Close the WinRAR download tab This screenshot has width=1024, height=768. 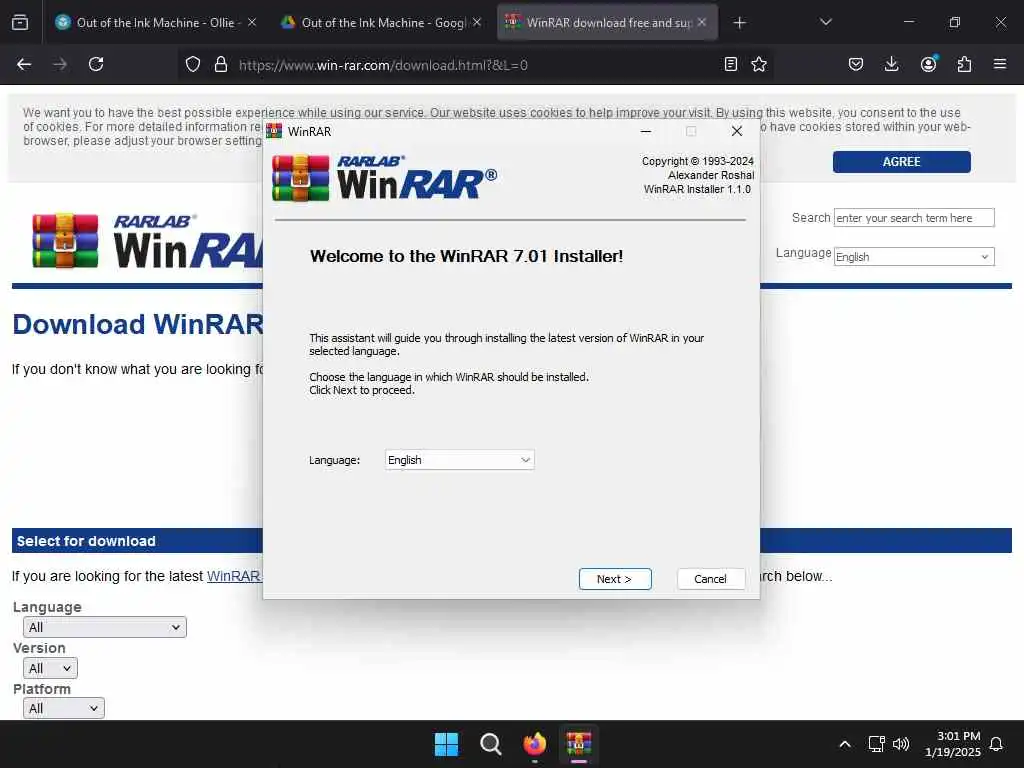(x=702, y=23)
